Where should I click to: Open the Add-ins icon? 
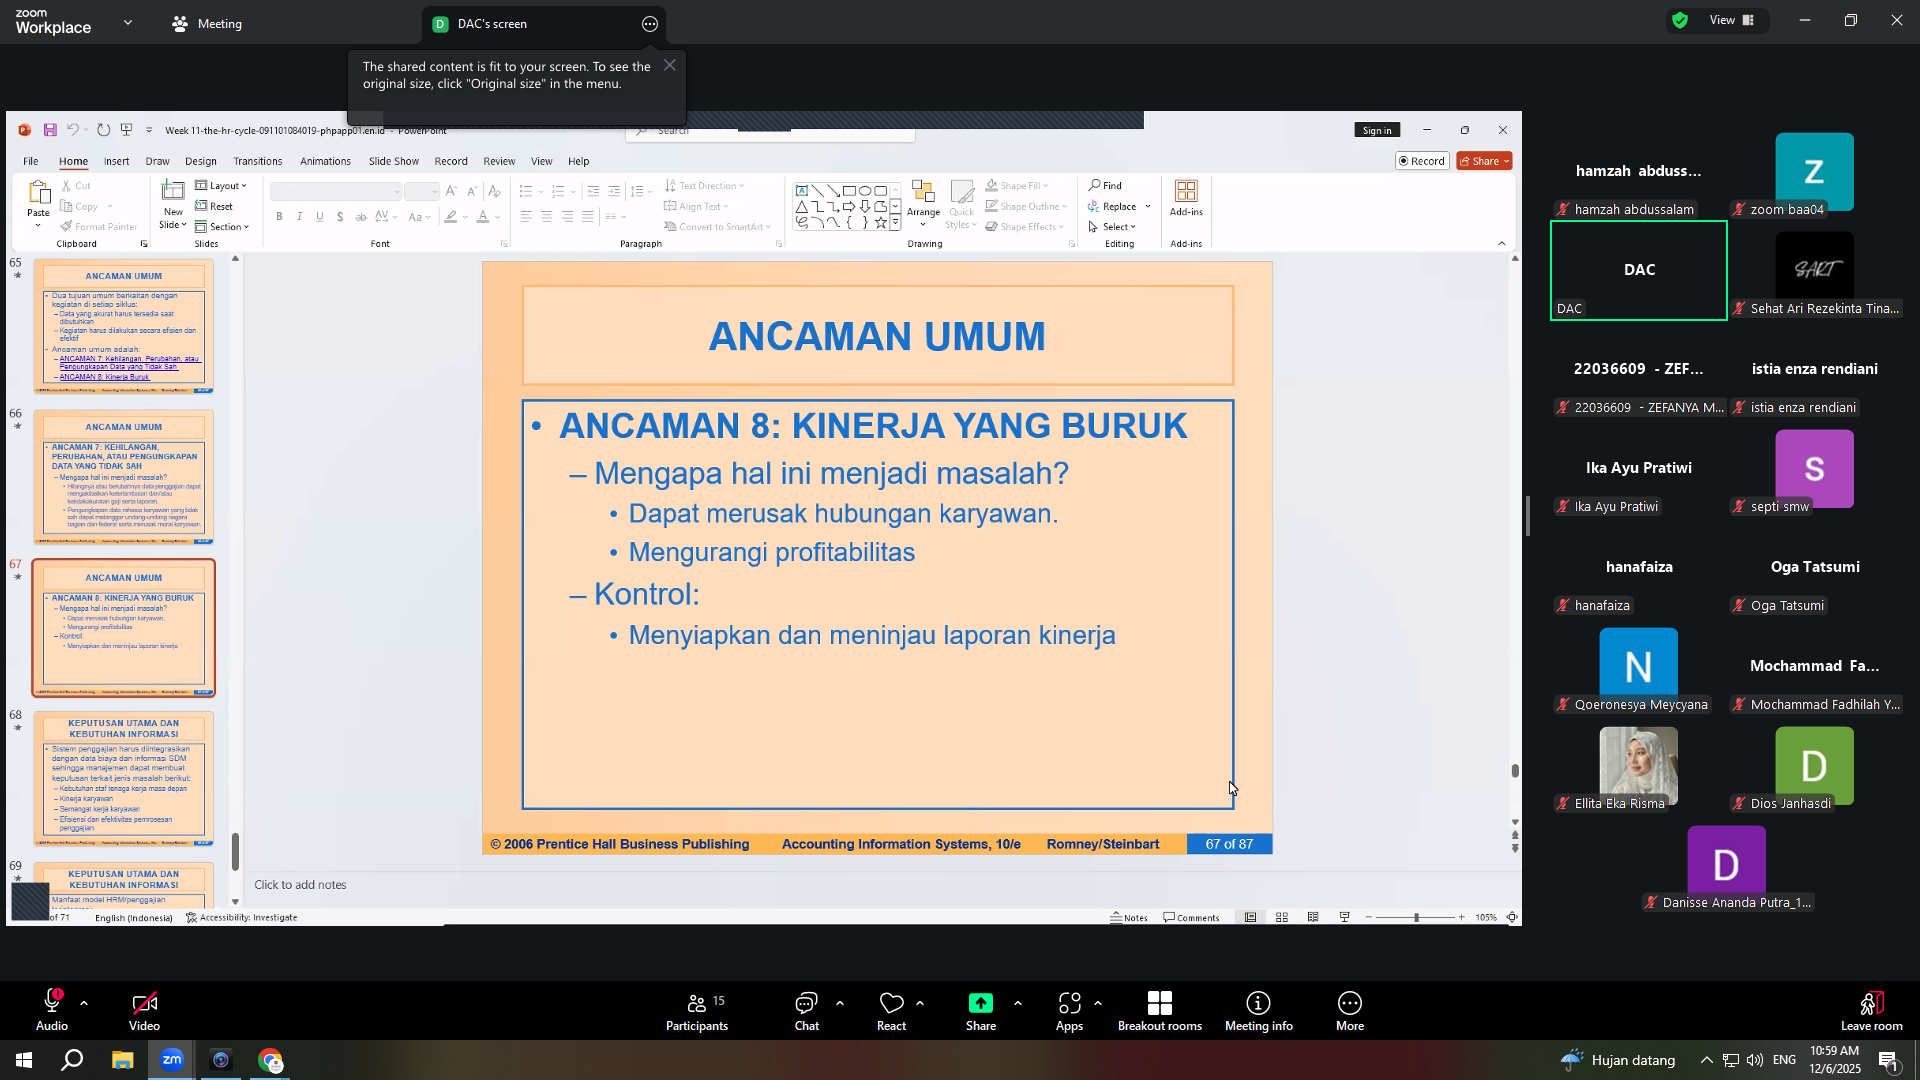point(1186,198)
